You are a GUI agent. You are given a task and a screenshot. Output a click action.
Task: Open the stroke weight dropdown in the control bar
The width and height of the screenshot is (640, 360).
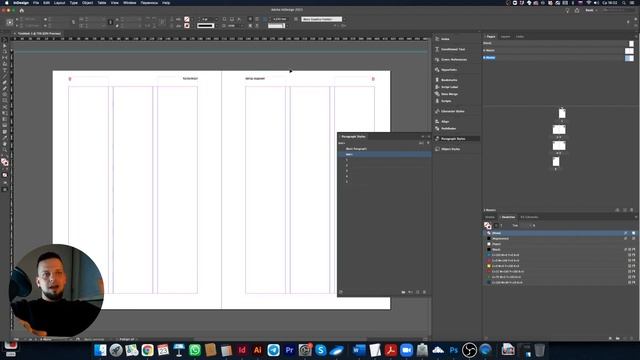coord(216,19)
